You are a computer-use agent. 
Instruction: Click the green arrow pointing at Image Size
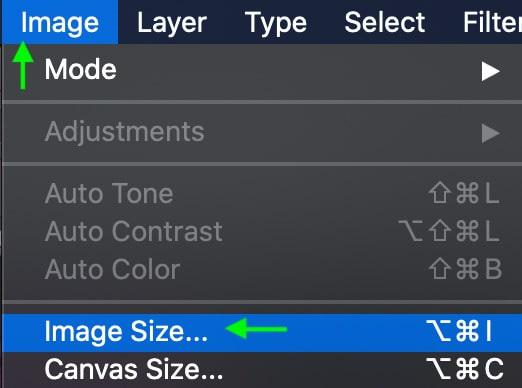pos(256,329)
